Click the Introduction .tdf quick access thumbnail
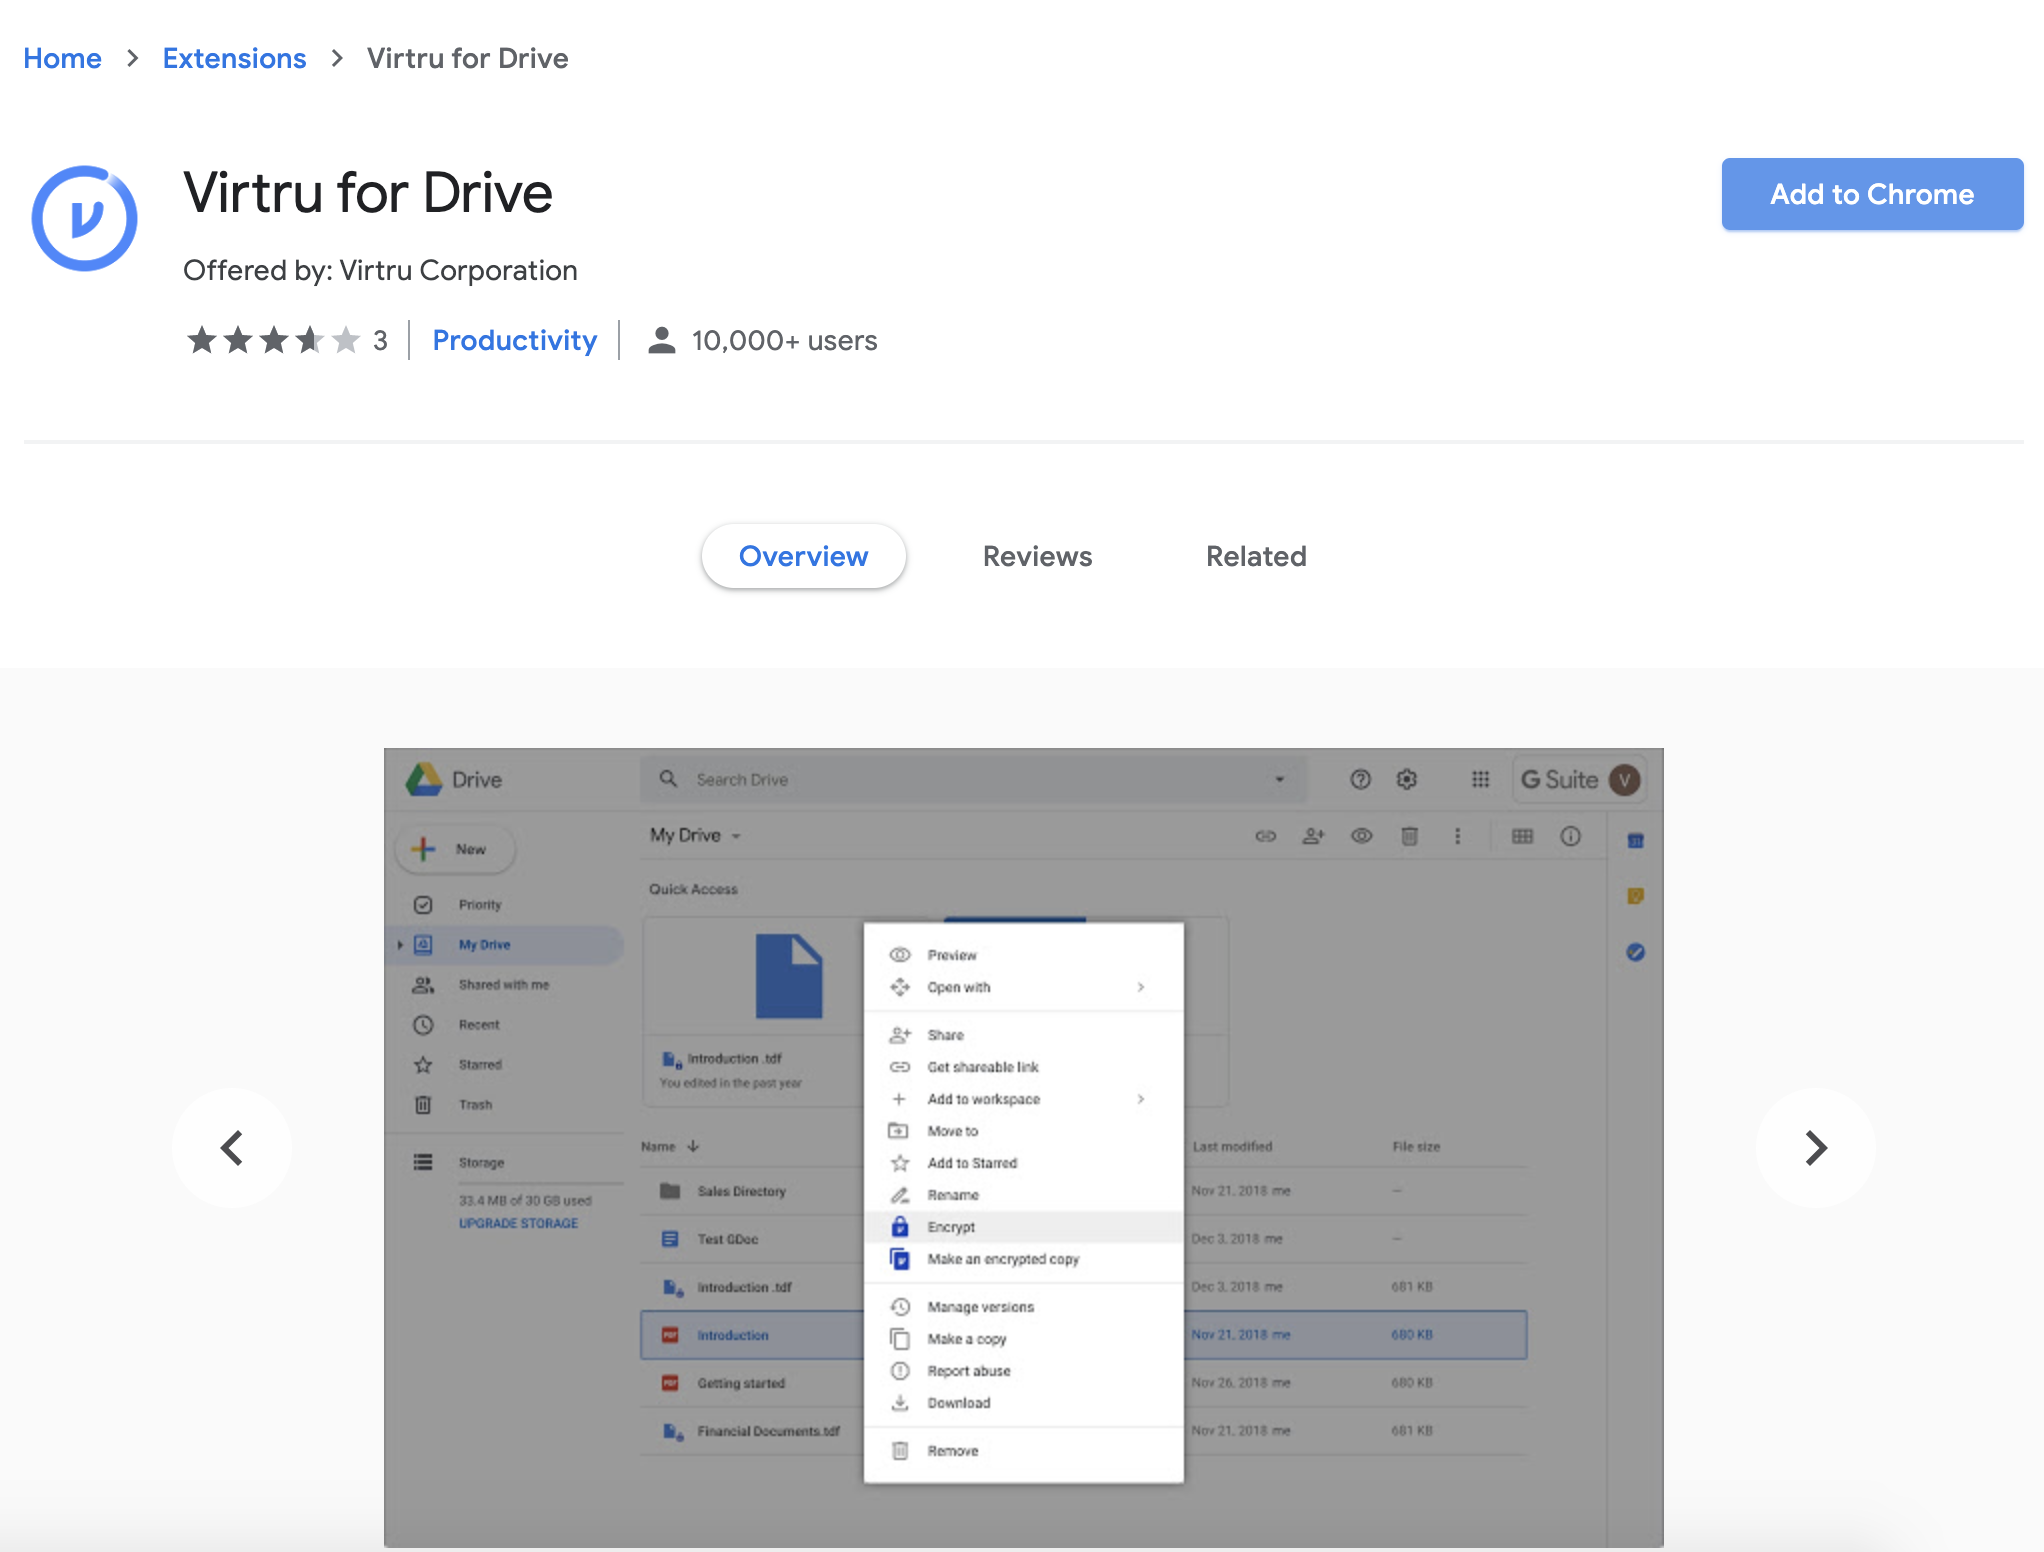The width and height of the screenshot is (2044, 1552). [x=754, y=1012]
